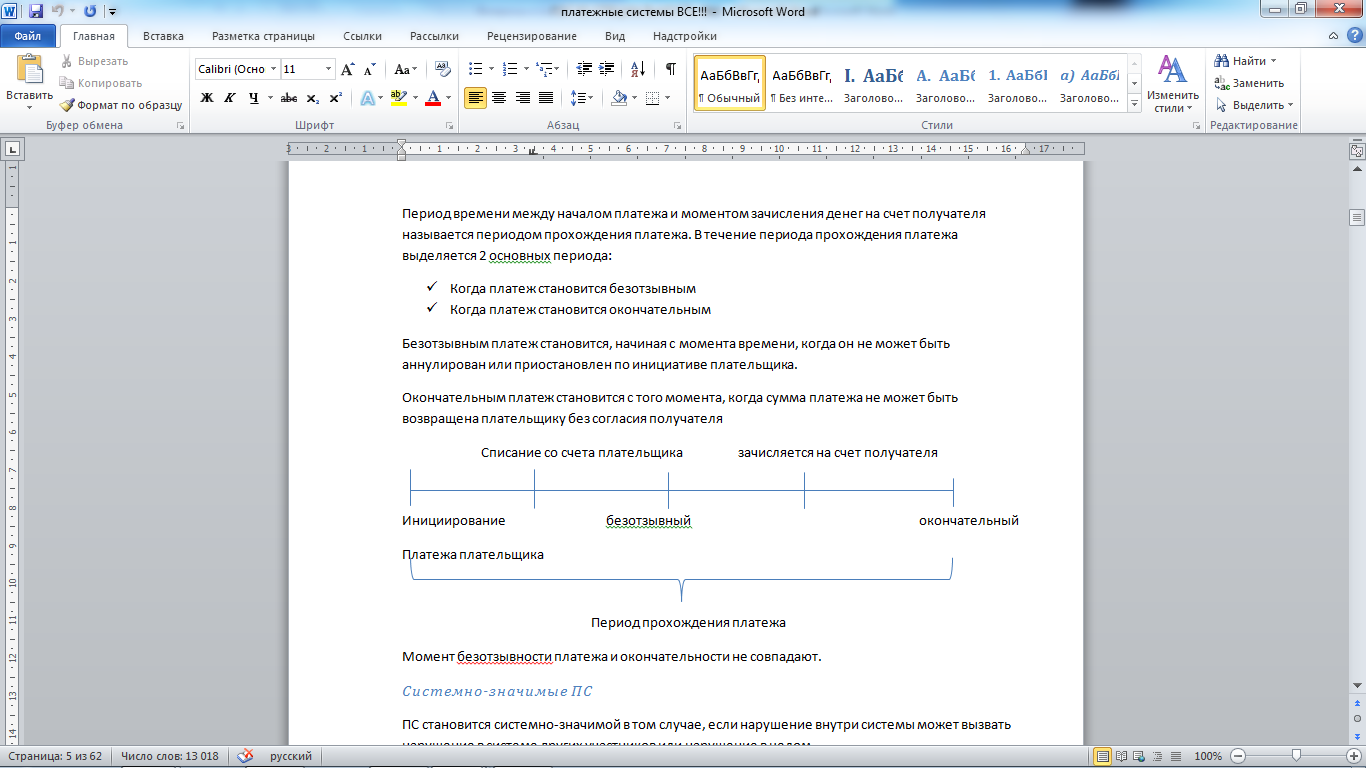Image resolution: width=1366 pixels, height=768 pixels.
Task: Open change case Aa dropdown
Action: [405, 70]
